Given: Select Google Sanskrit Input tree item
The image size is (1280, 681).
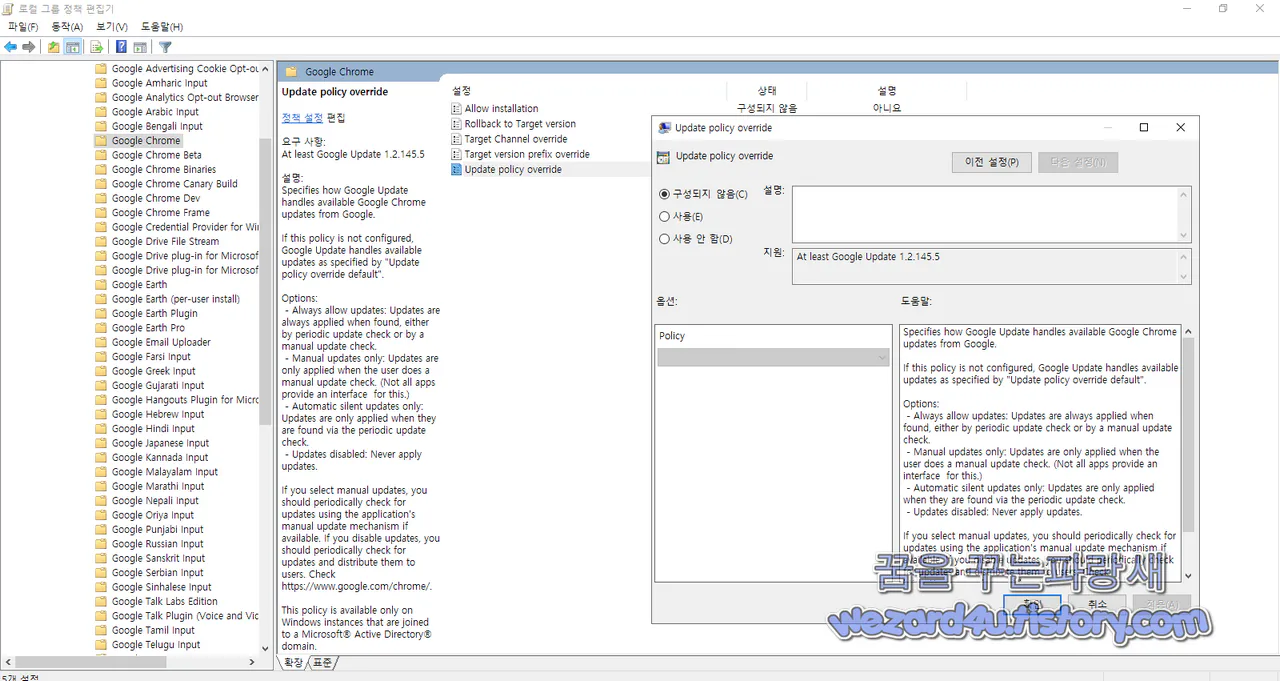Looking at the screenshot, I should [x=158, y=559].
